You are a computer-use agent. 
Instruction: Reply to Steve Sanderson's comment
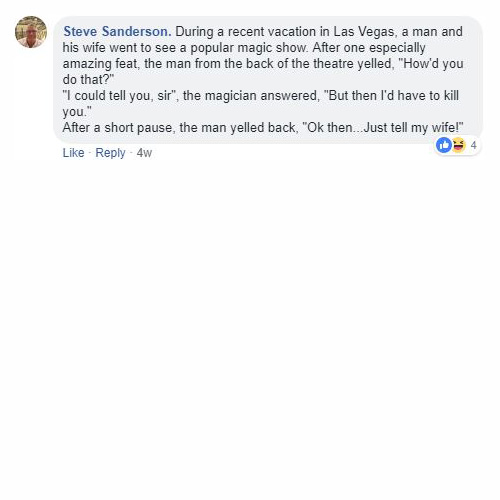[110, 153]
